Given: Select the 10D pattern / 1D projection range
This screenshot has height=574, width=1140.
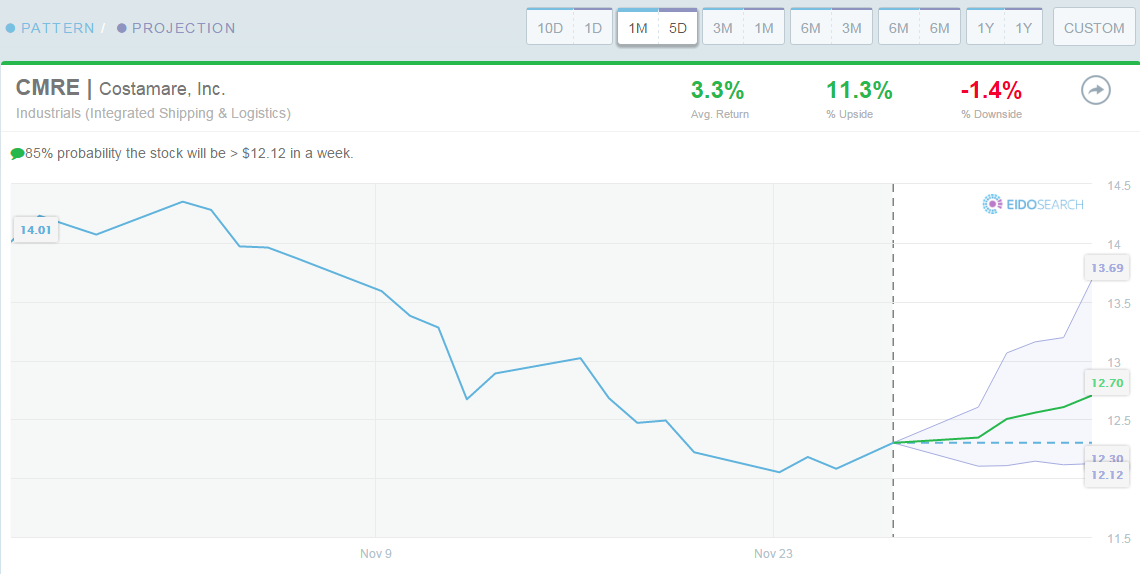Looking at the screenshot, I should point(569,28).
